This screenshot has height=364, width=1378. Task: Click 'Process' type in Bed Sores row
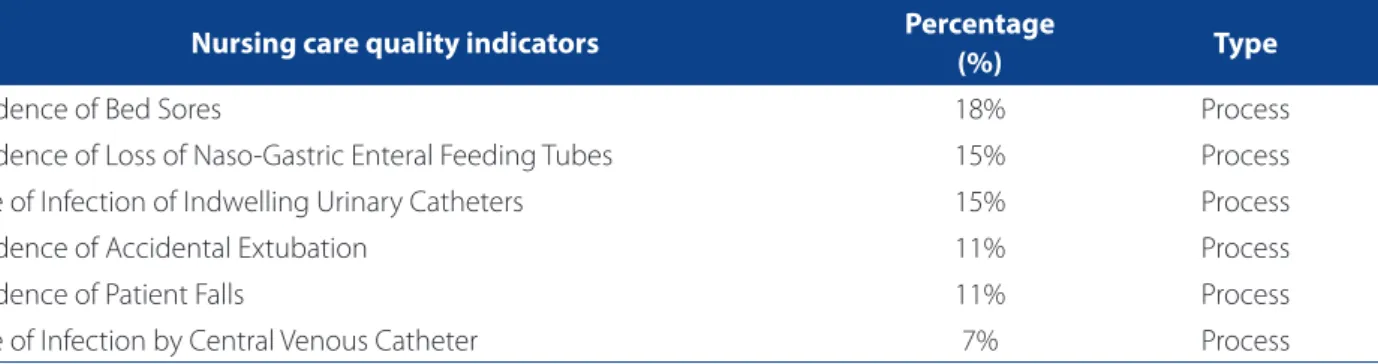point(1245,109)
